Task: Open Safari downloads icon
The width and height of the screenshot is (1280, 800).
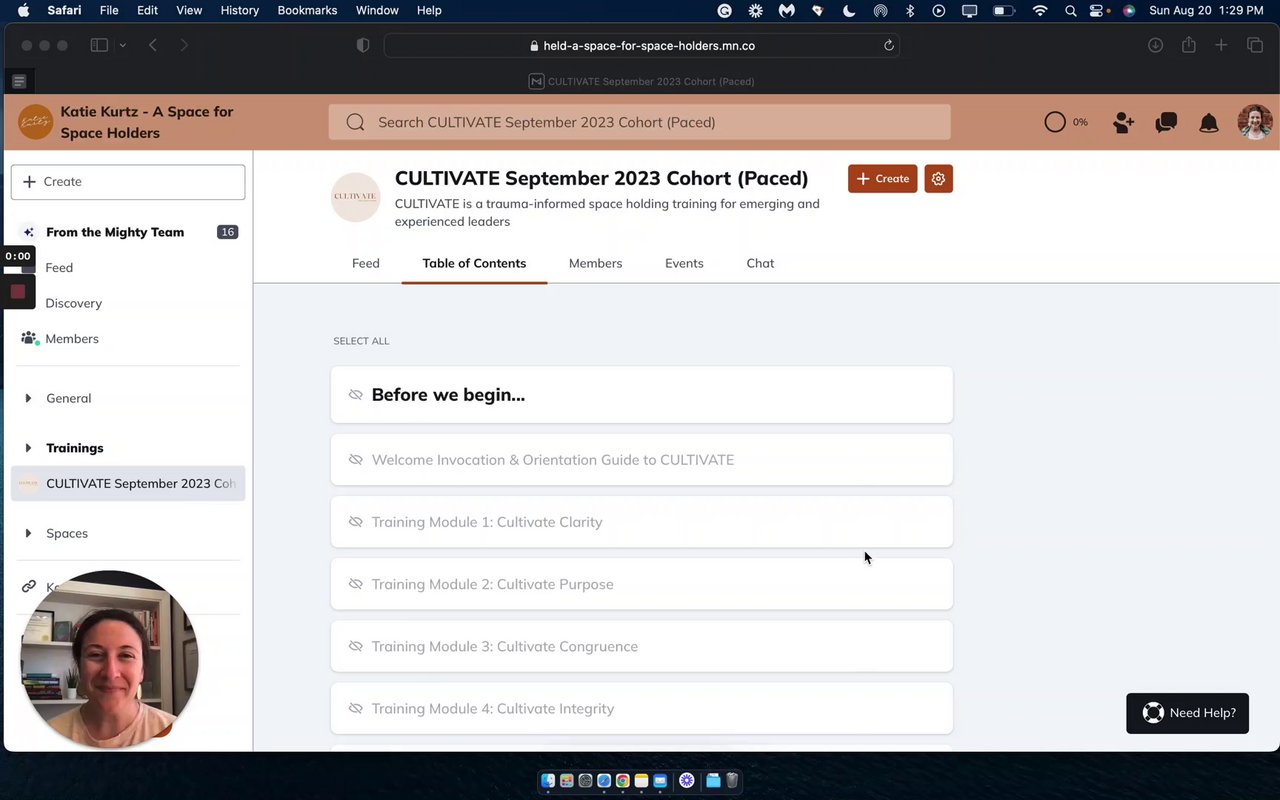Action: (1155, 45)
